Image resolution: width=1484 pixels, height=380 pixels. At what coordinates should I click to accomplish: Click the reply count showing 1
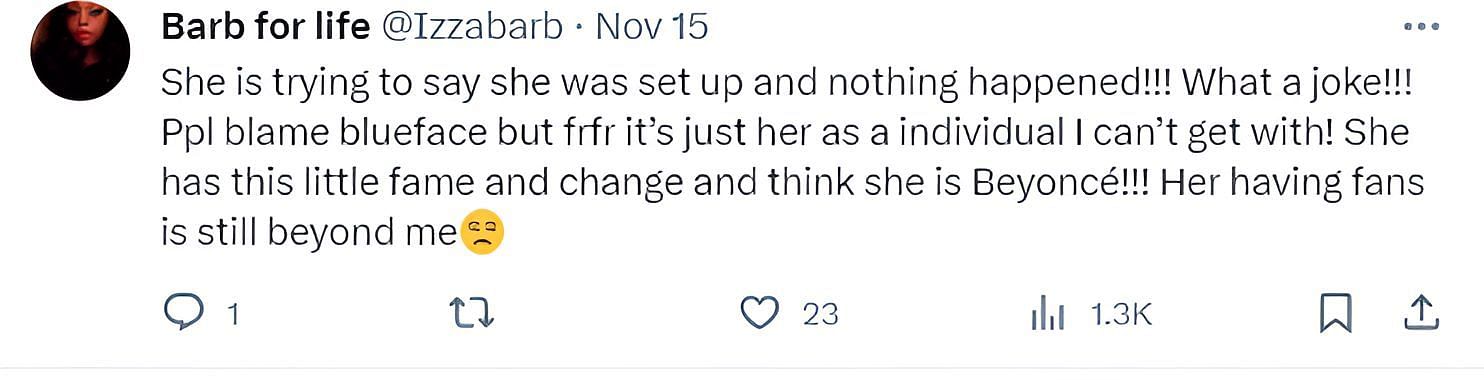(233, 315)
